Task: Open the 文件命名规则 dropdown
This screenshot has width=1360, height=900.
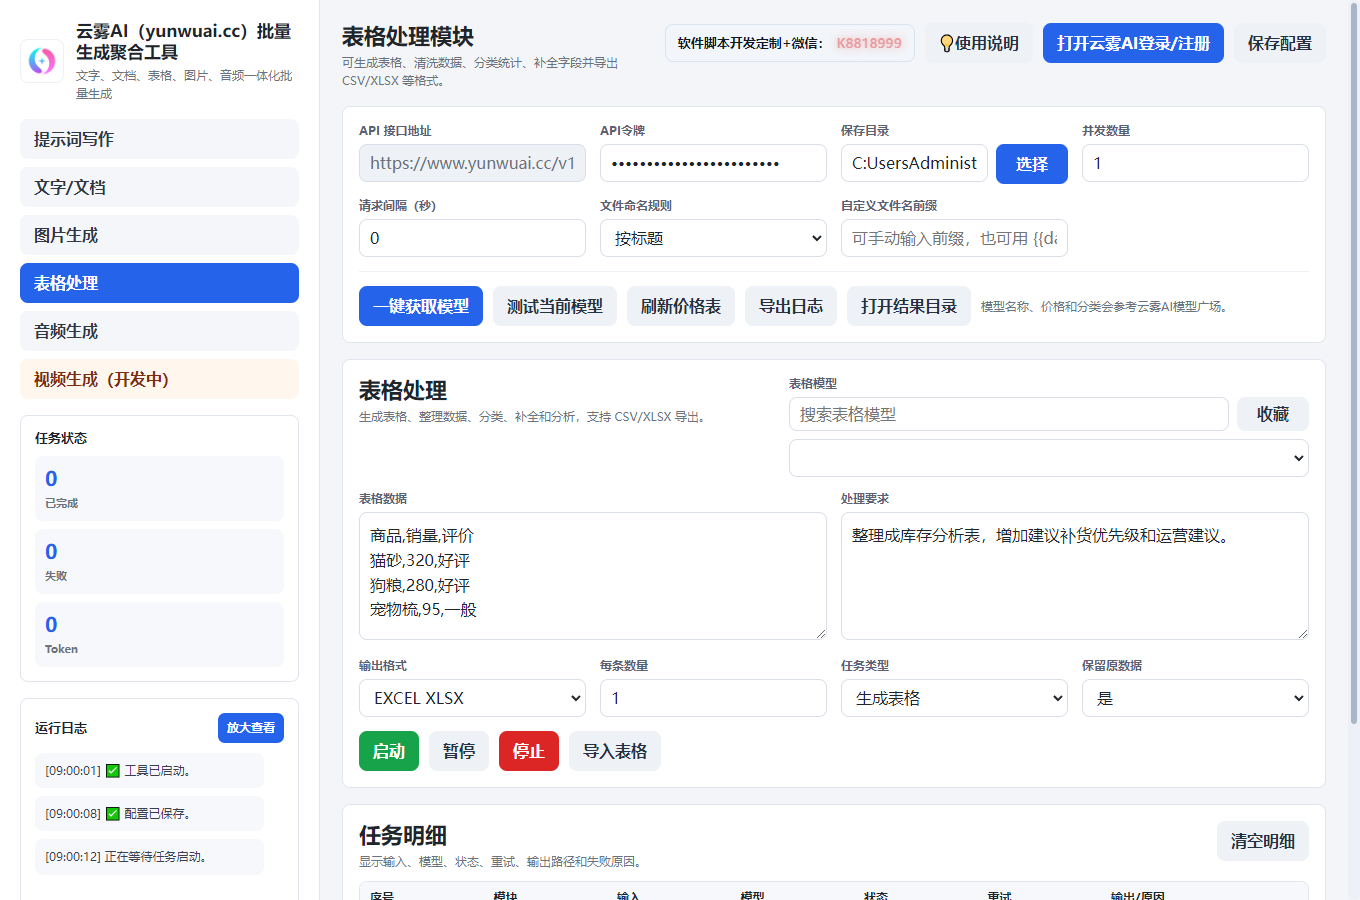Action: coord(713,238)
